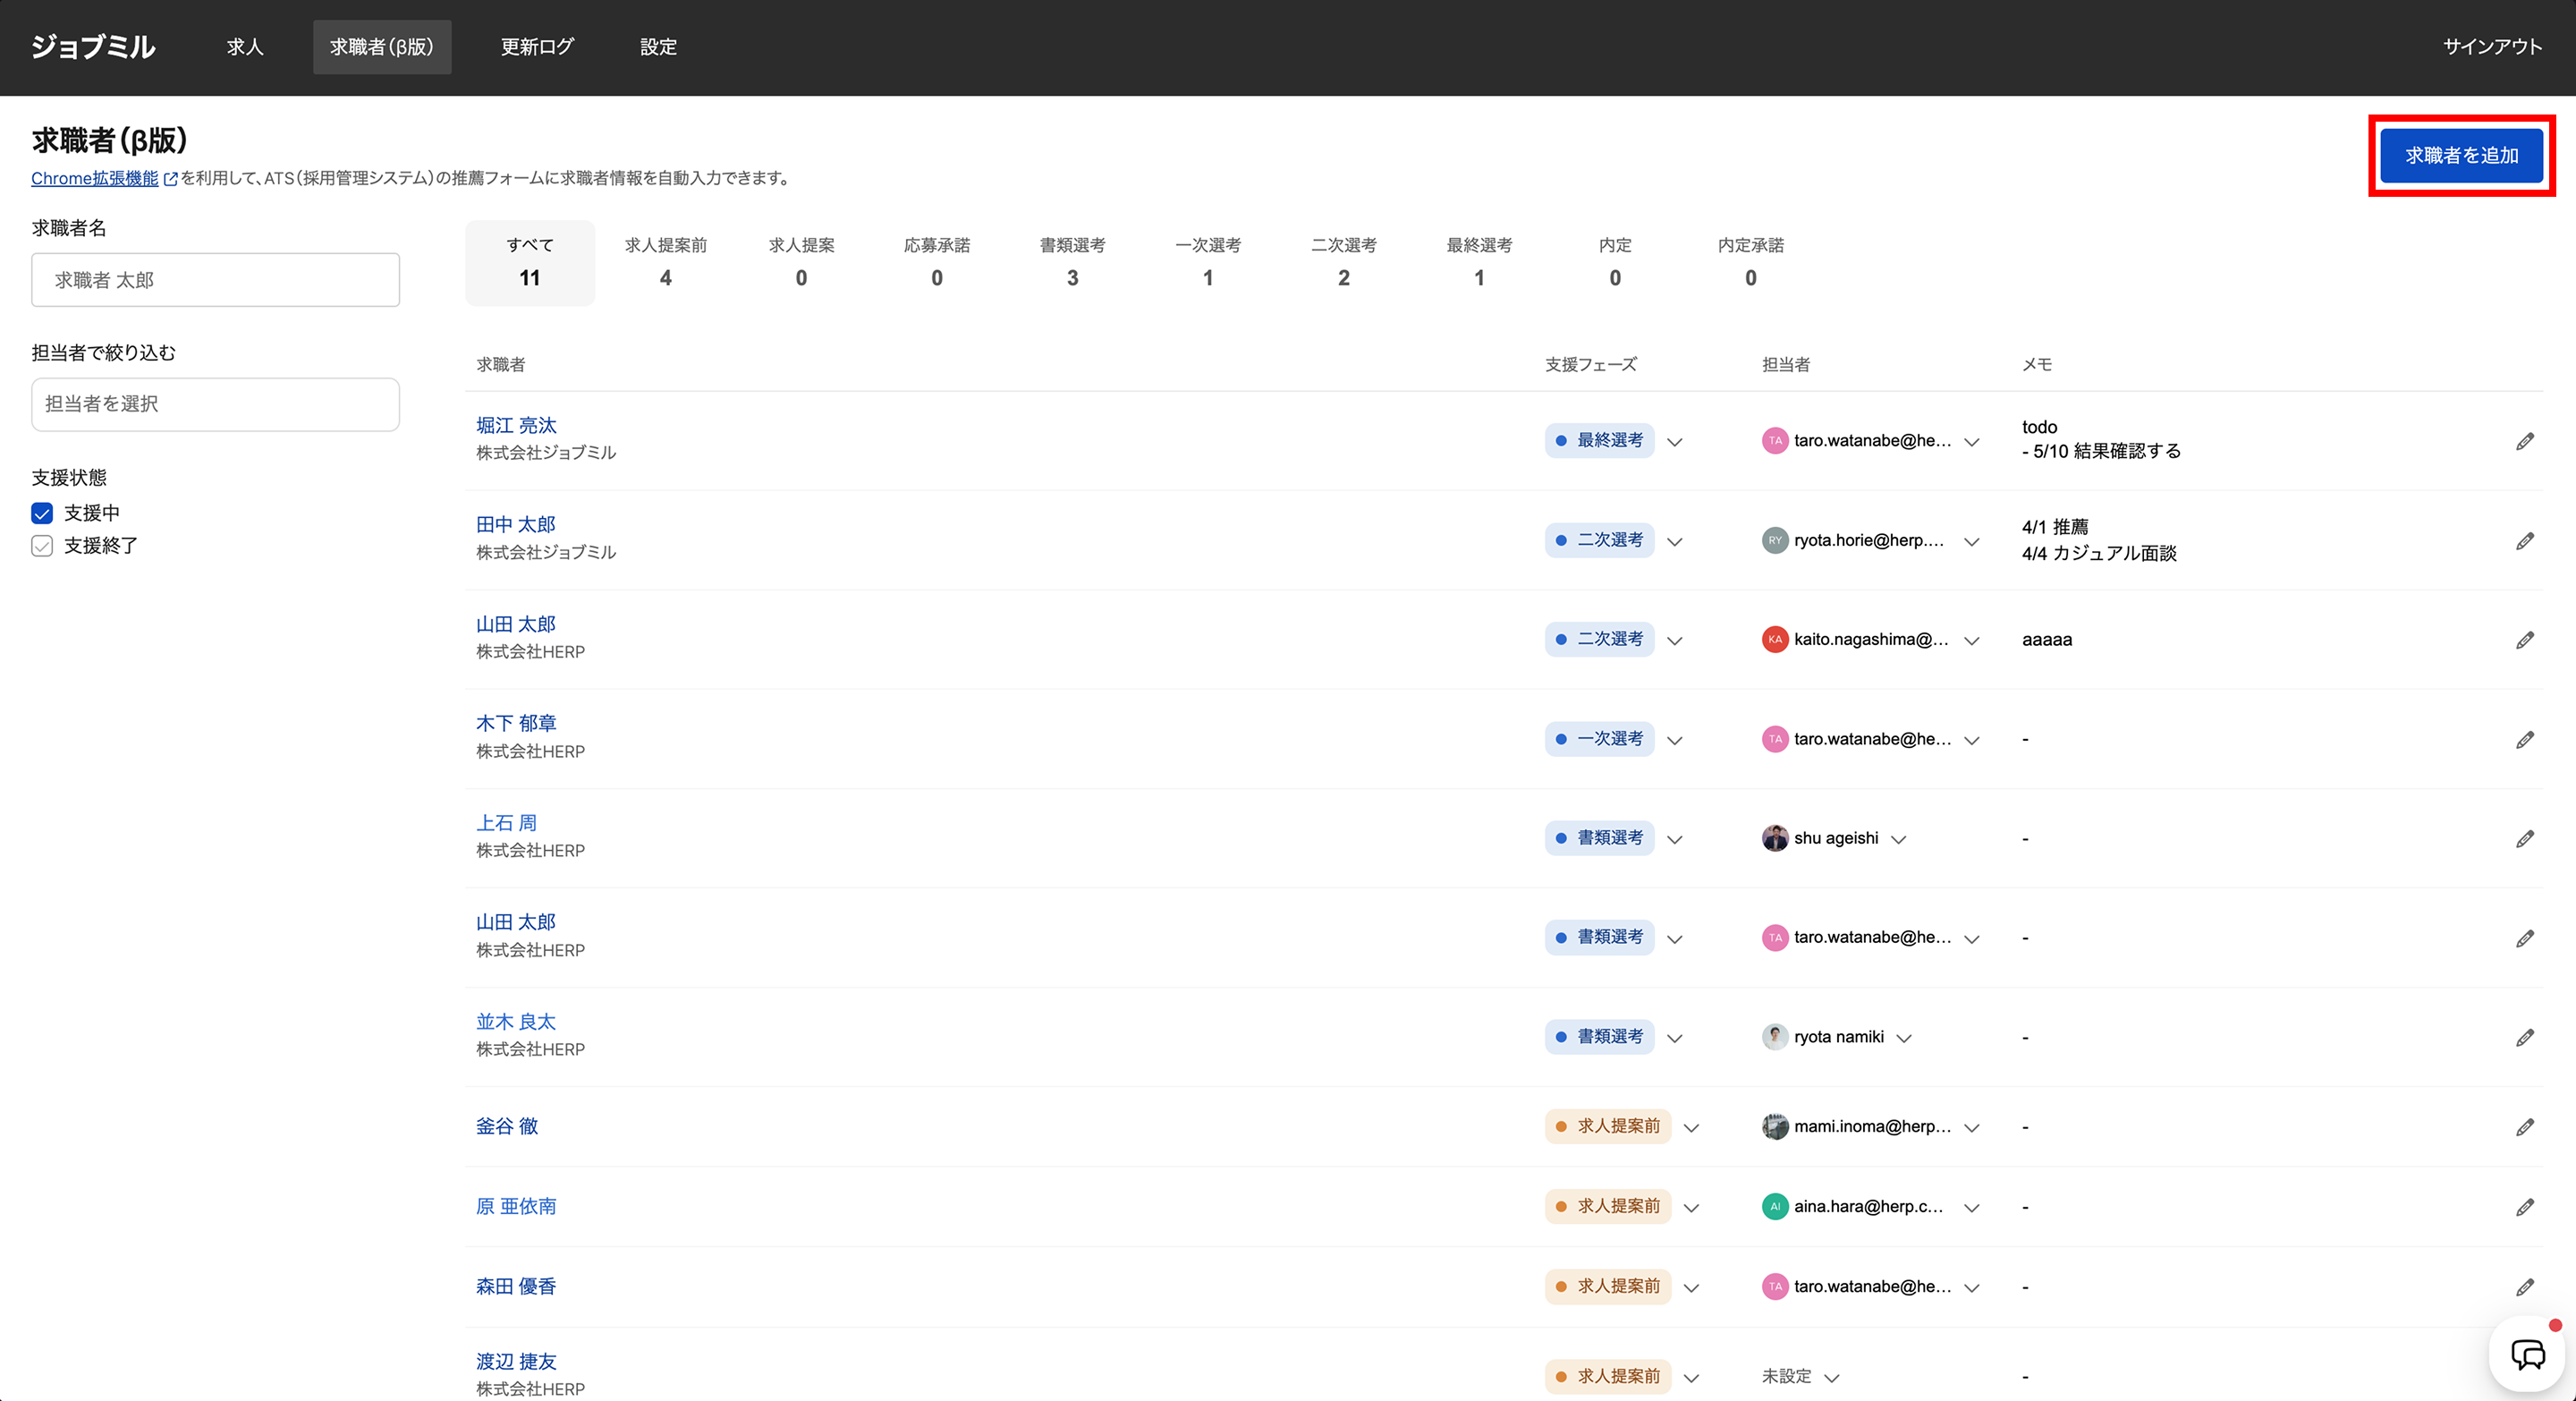Open candidate link 森田 優香
Image resolution: width=2576 pixels, height=1401 pixels.
516,1287
